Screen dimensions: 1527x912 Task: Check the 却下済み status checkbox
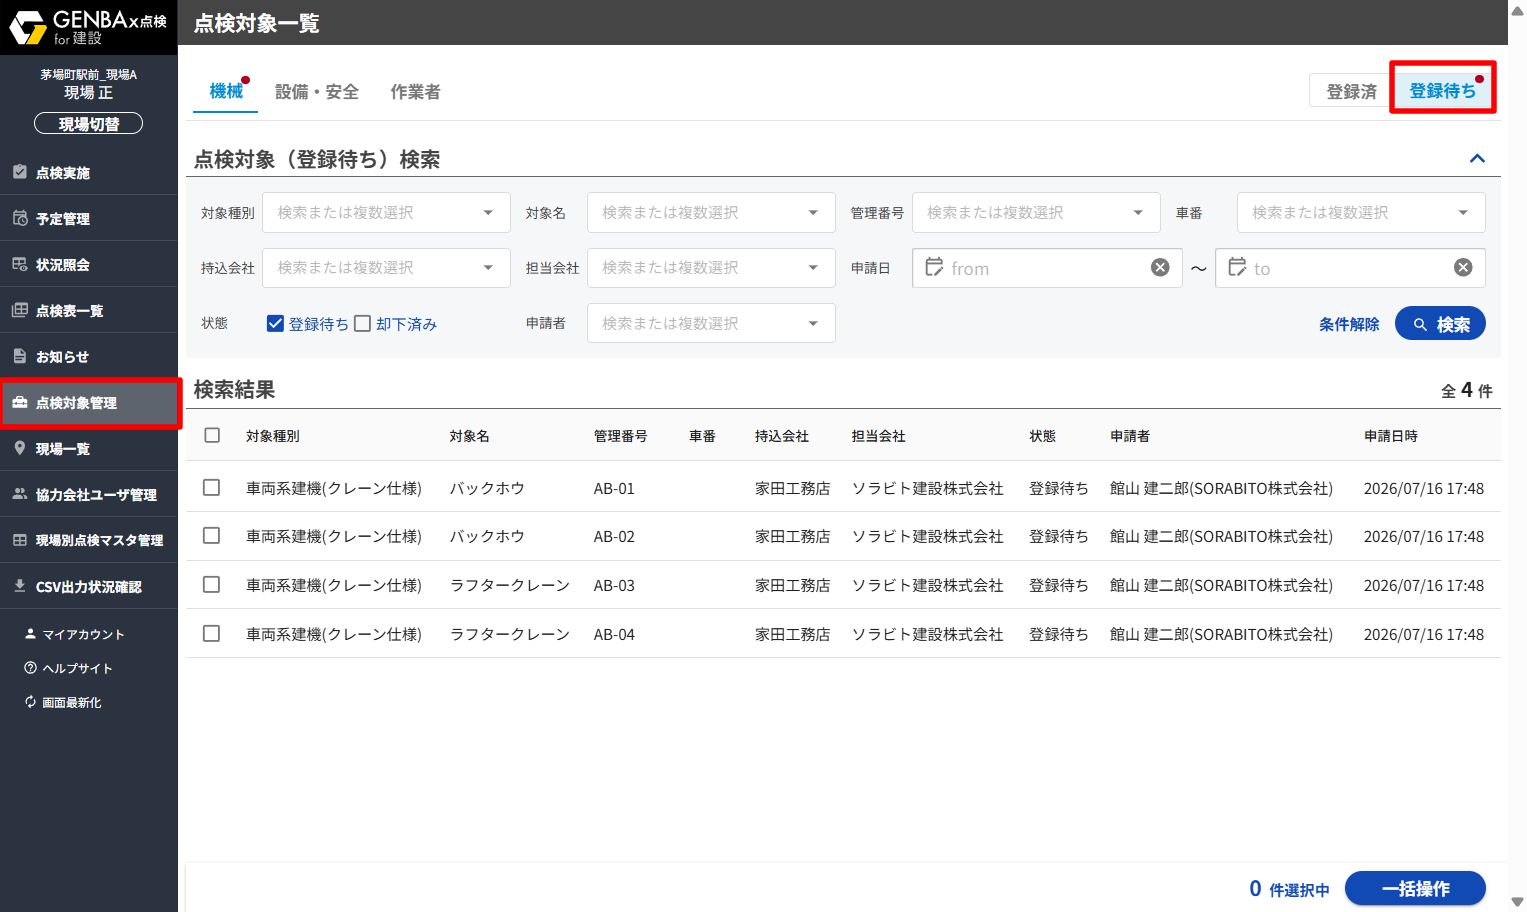coord(363,323)
